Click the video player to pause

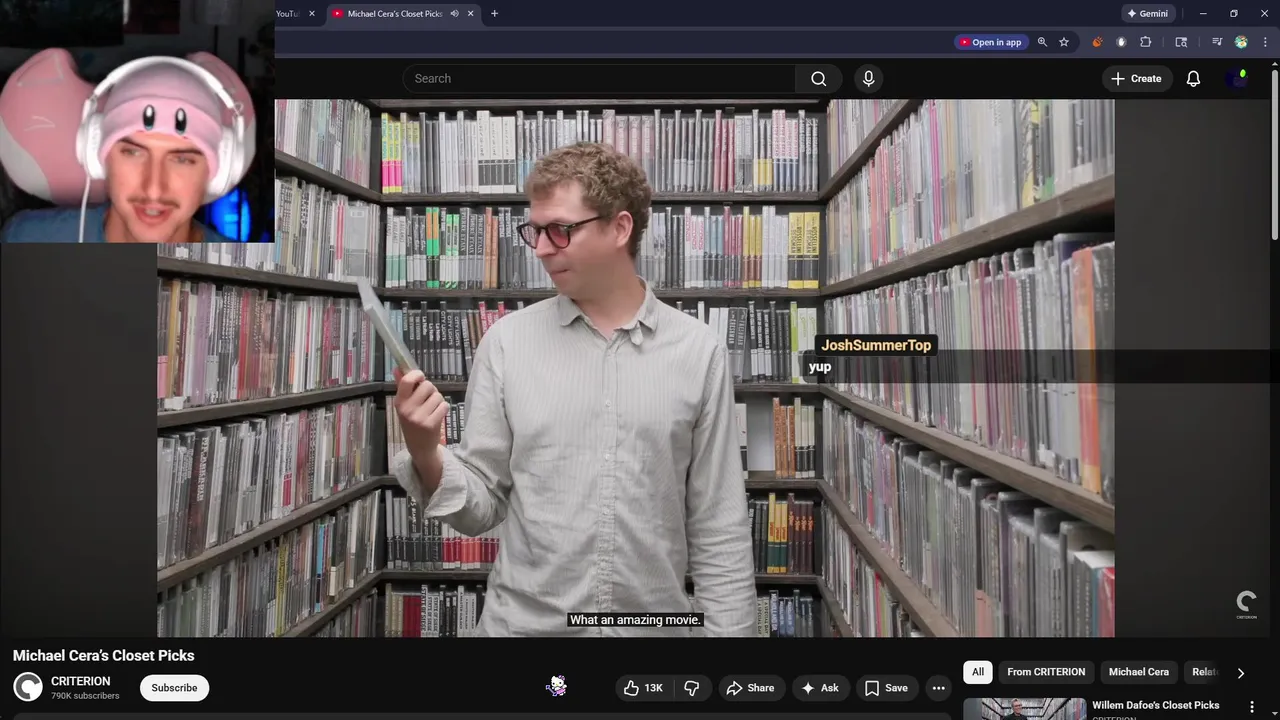click(635, 368)
